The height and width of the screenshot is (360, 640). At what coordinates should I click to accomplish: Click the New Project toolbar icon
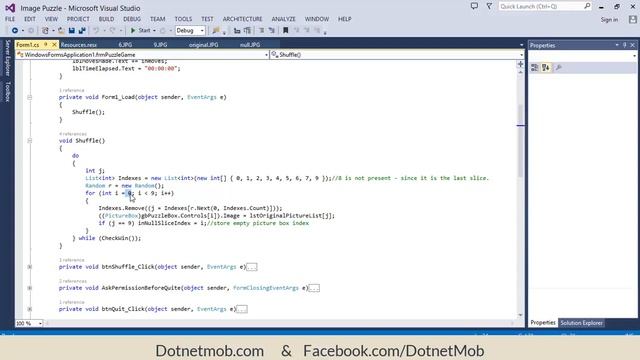pyautogui.click(x=45, y=31)
